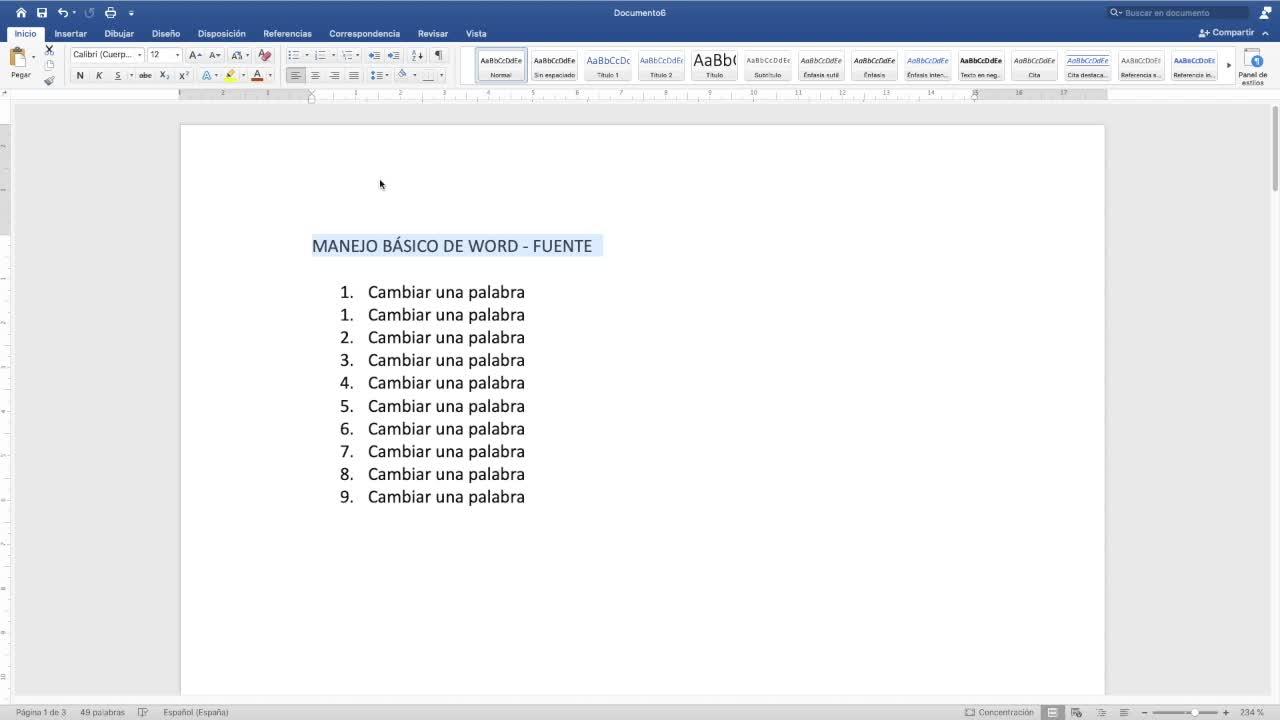Undo the last action
1280x720 pixels.
[63, 13]
